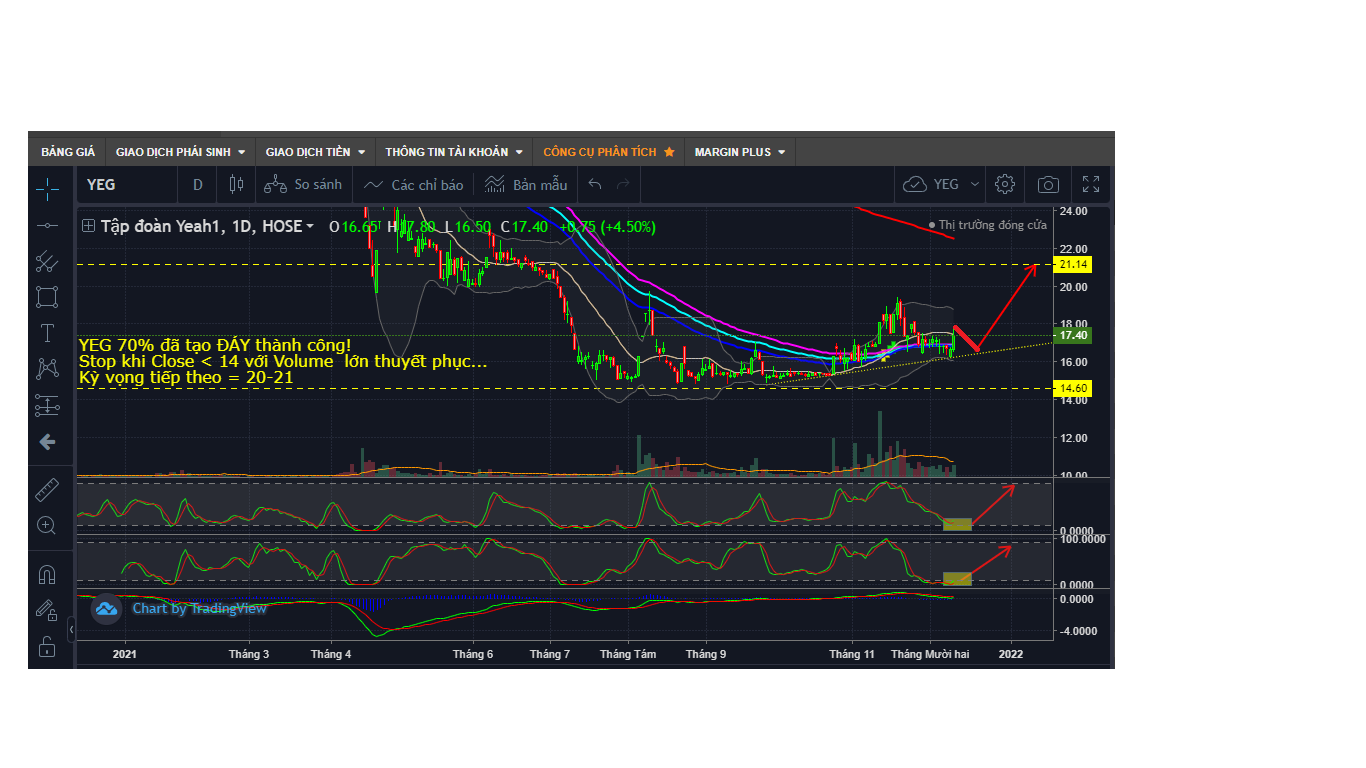This screenshot has height=768, width=1366.
Task: Click the +0.75 (+4.50%) change value
Action: [607, 227]
